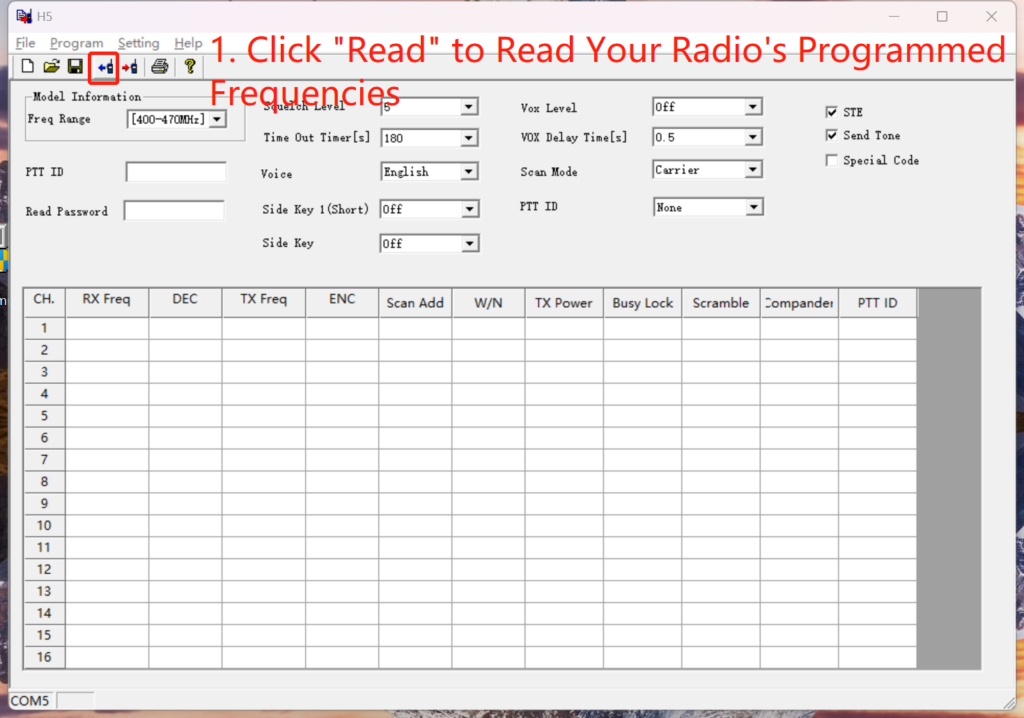Screen dimensions: 1024x718
Task: Open the Setting menu
Action: 138,43
